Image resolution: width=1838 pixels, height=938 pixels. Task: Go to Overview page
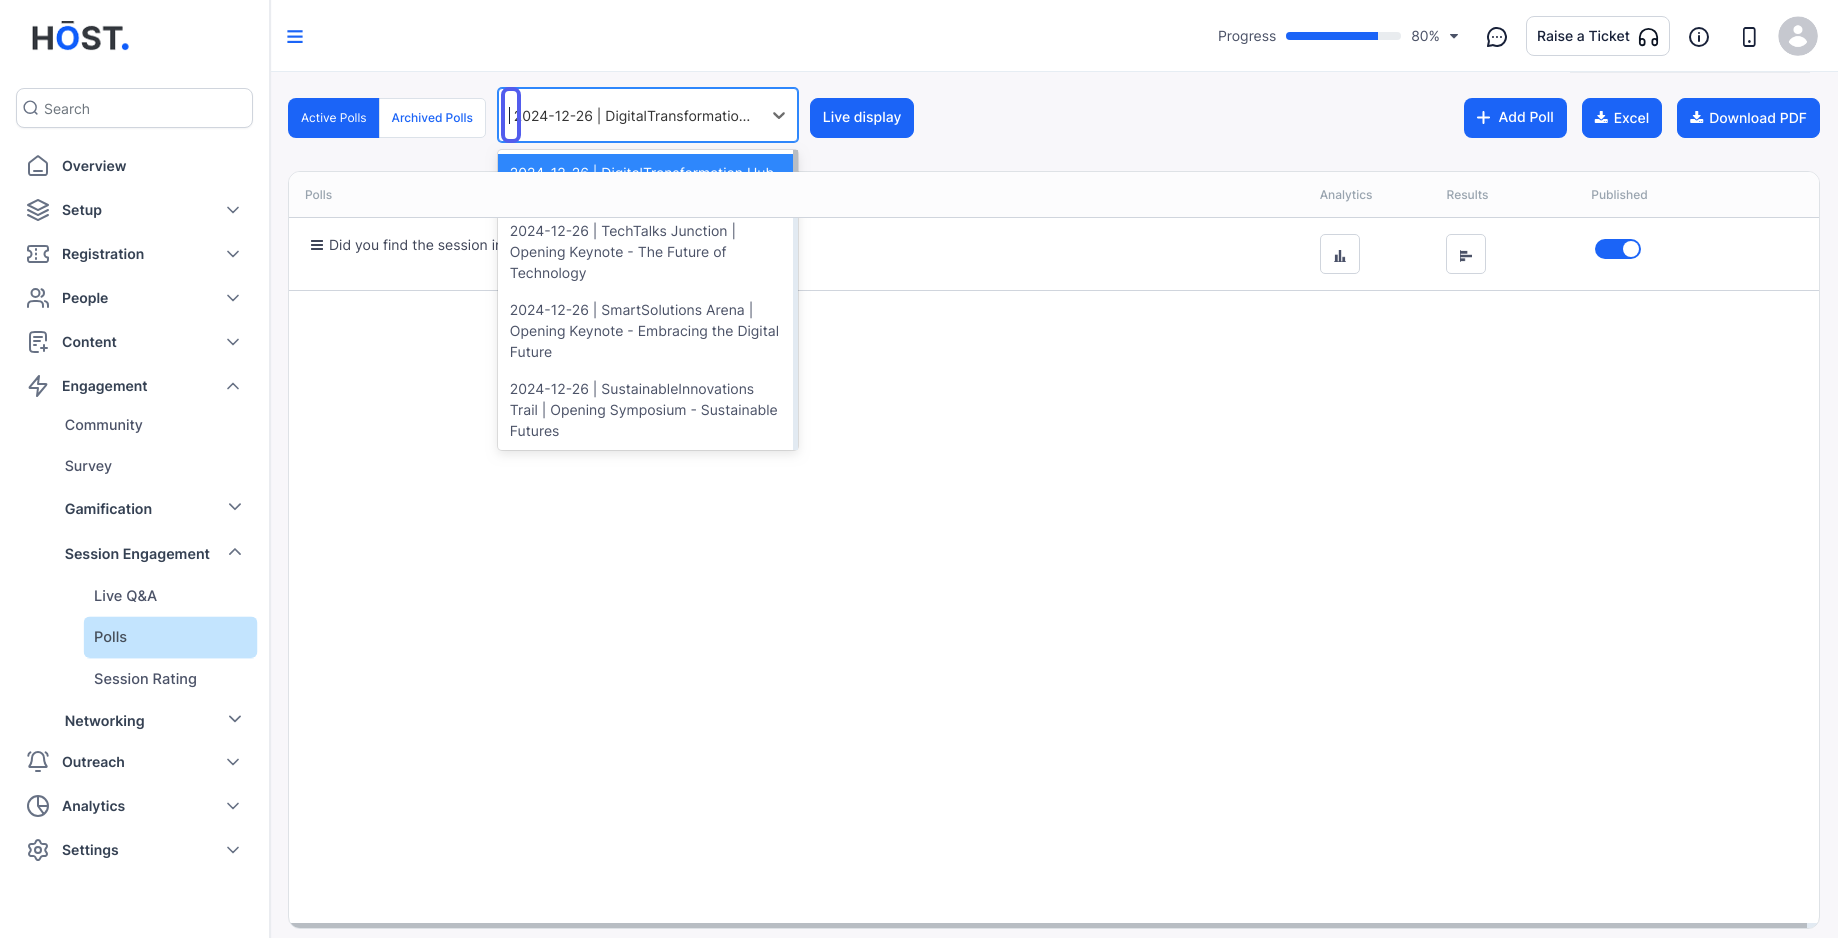[94, 166]
